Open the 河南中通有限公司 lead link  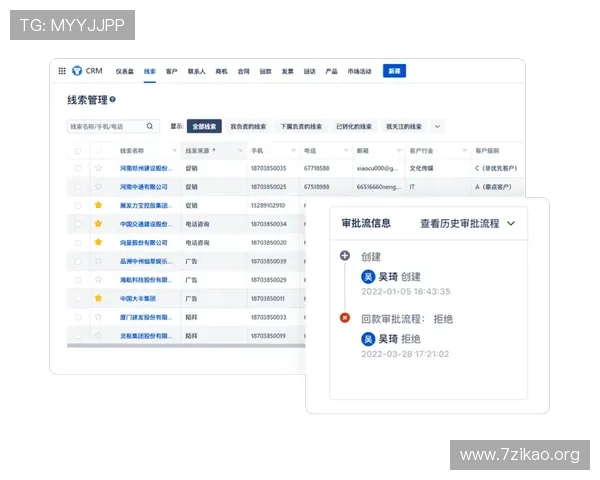pyautogui.click(x=144, y=187)
